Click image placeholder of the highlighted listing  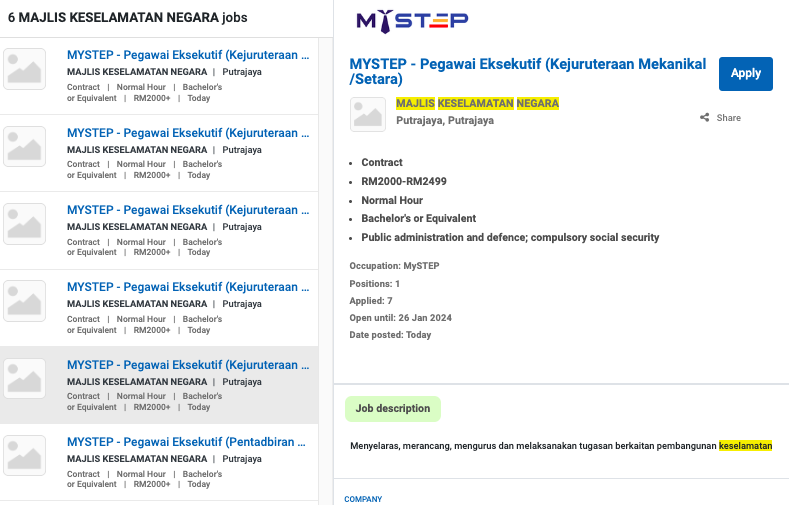[24, 378]
